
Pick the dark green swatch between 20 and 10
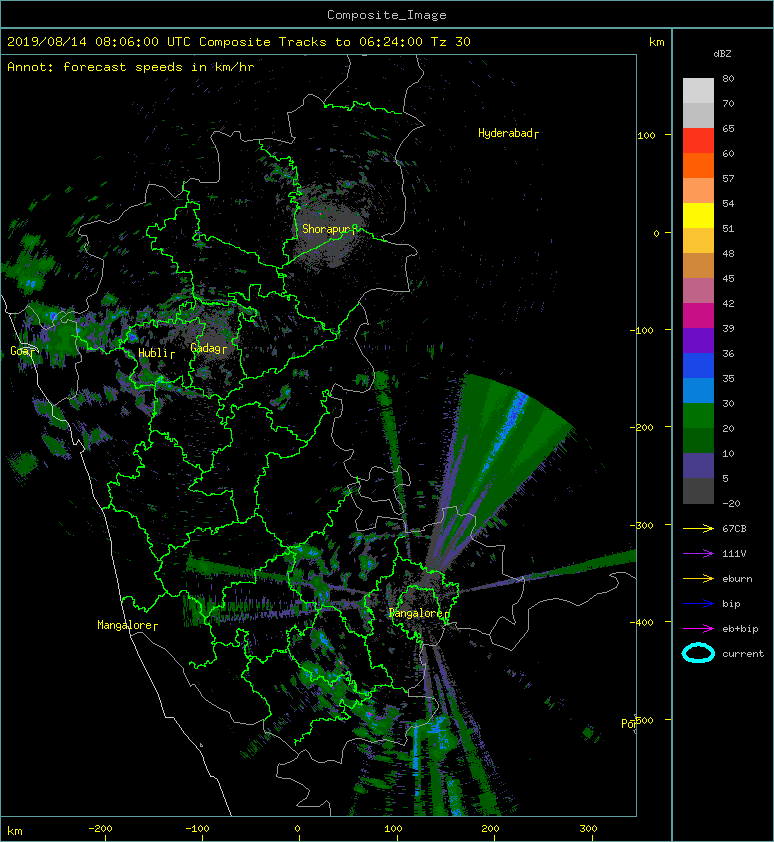698,441
